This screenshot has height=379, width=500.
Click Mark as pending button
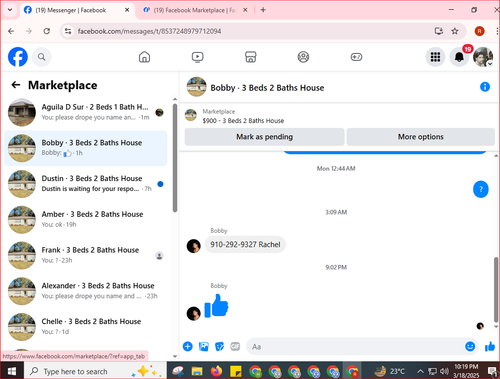pos(264,137)
